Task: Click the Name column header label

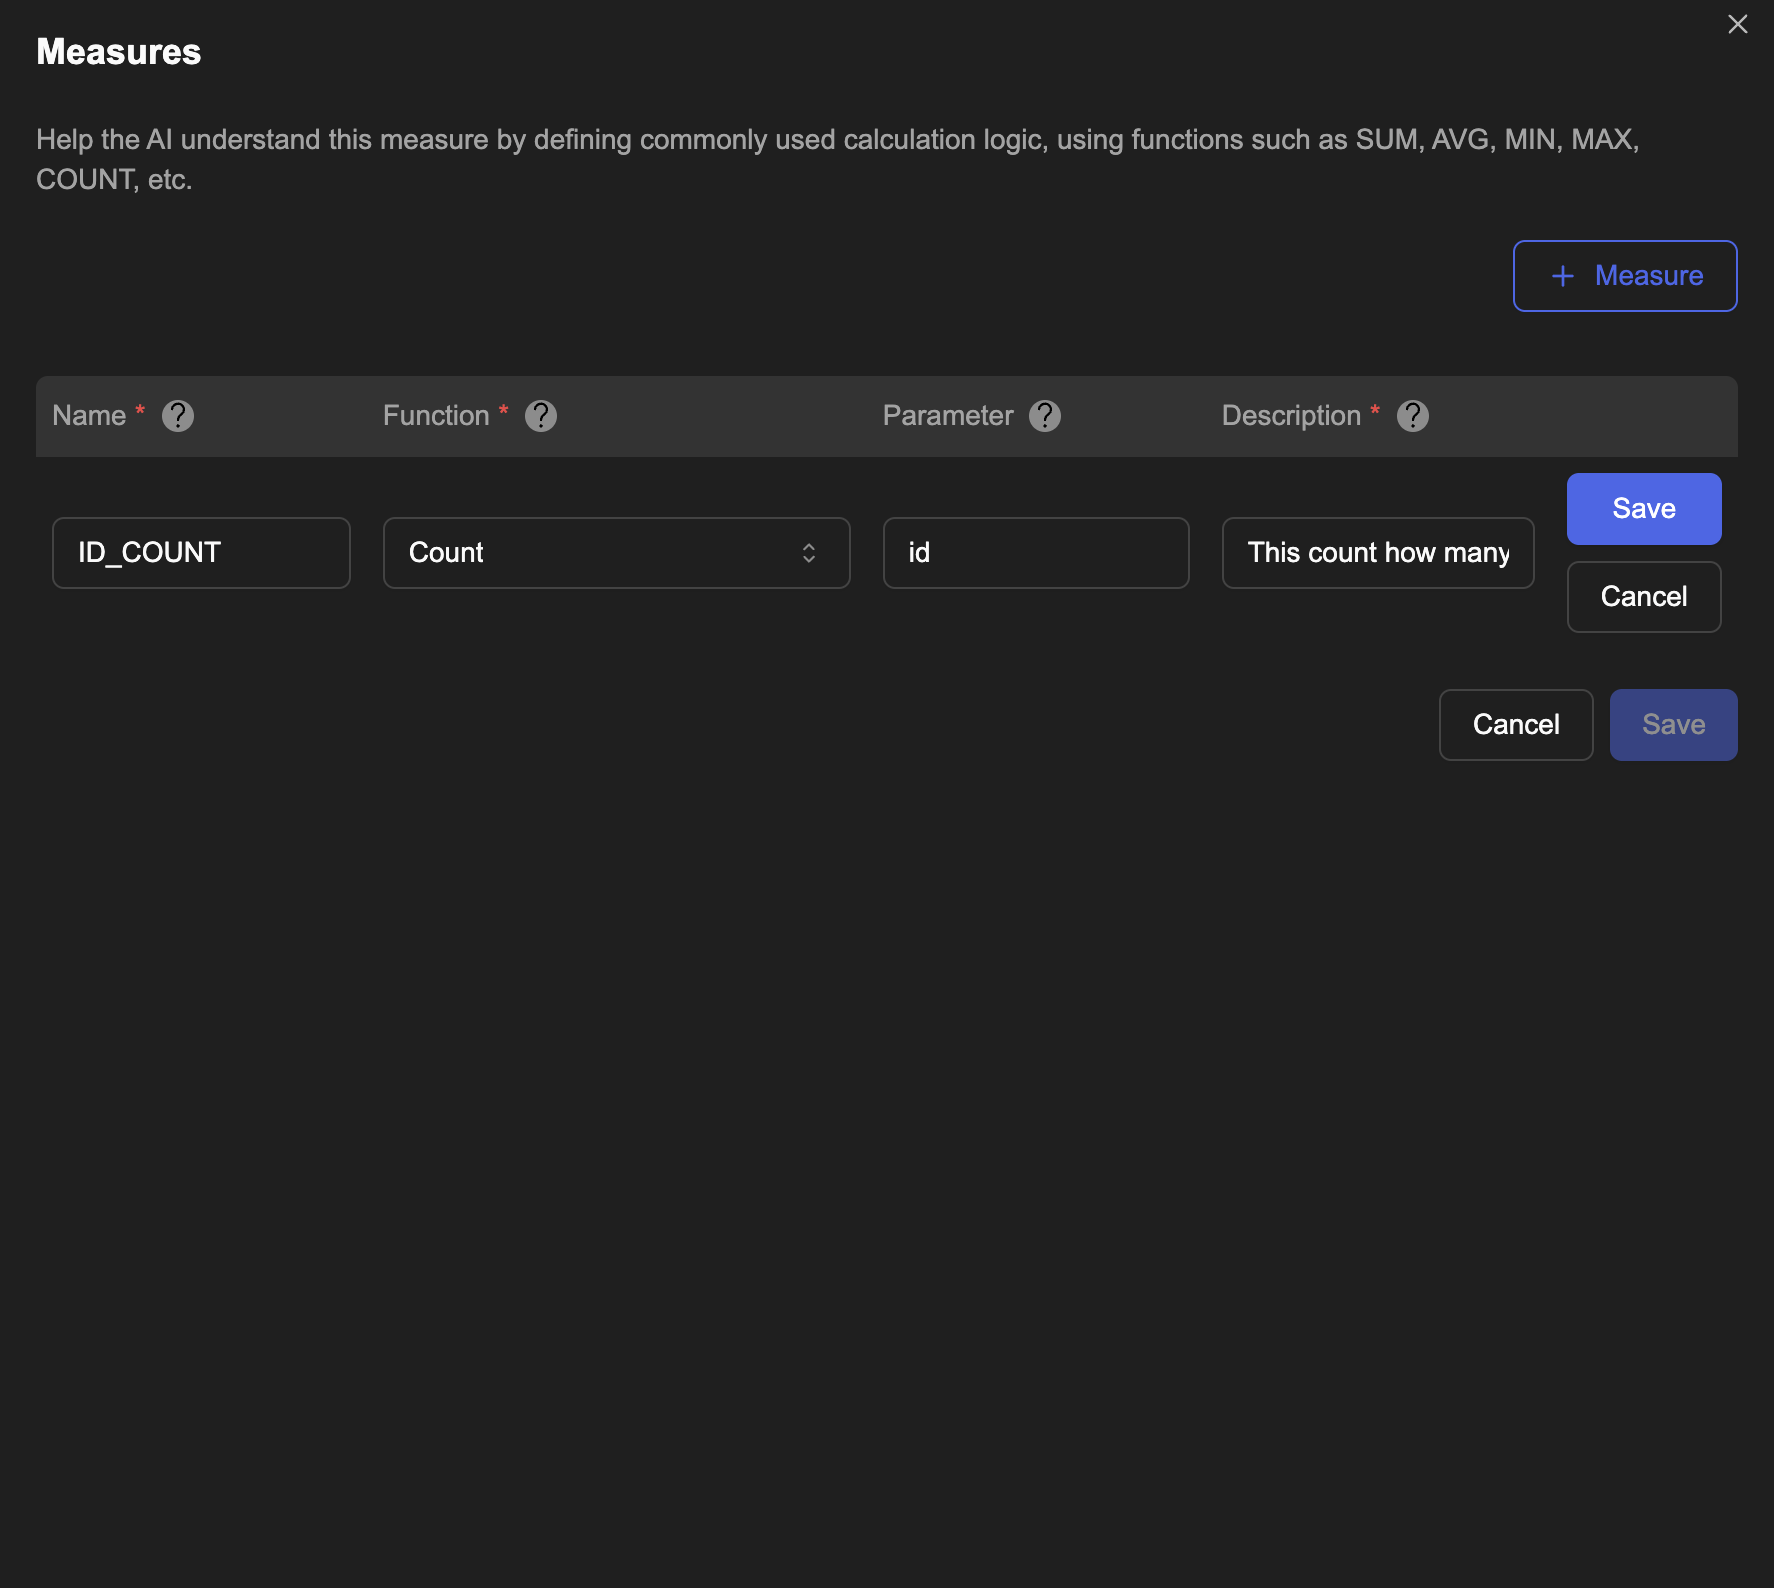Action: pos(89,416)
